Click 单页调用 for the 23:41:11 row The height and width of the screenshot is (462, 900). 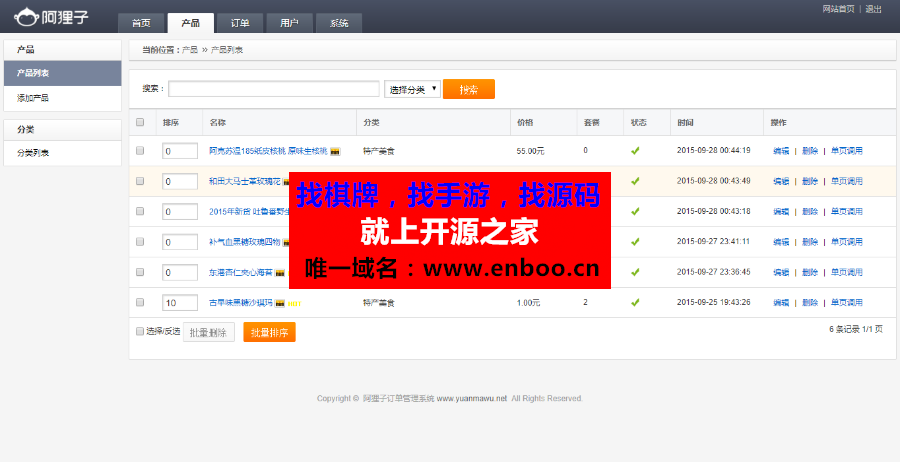coord(847,242)
